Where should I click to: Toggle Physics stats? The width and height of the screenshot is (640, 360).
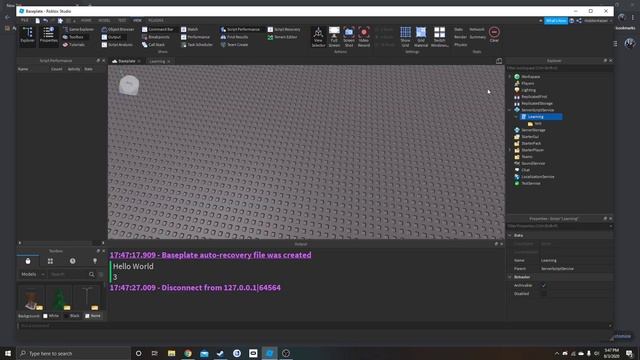[460, 44]
